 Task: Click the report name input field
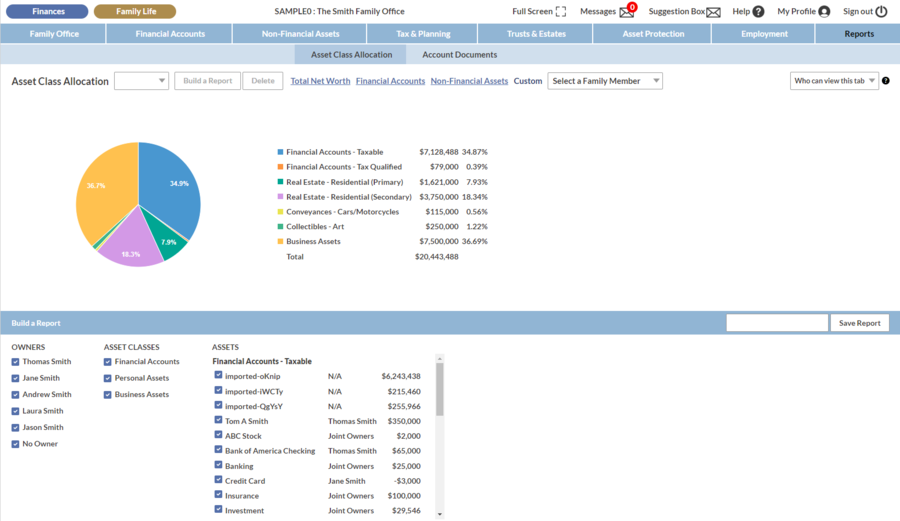click(x=777, y=323)
